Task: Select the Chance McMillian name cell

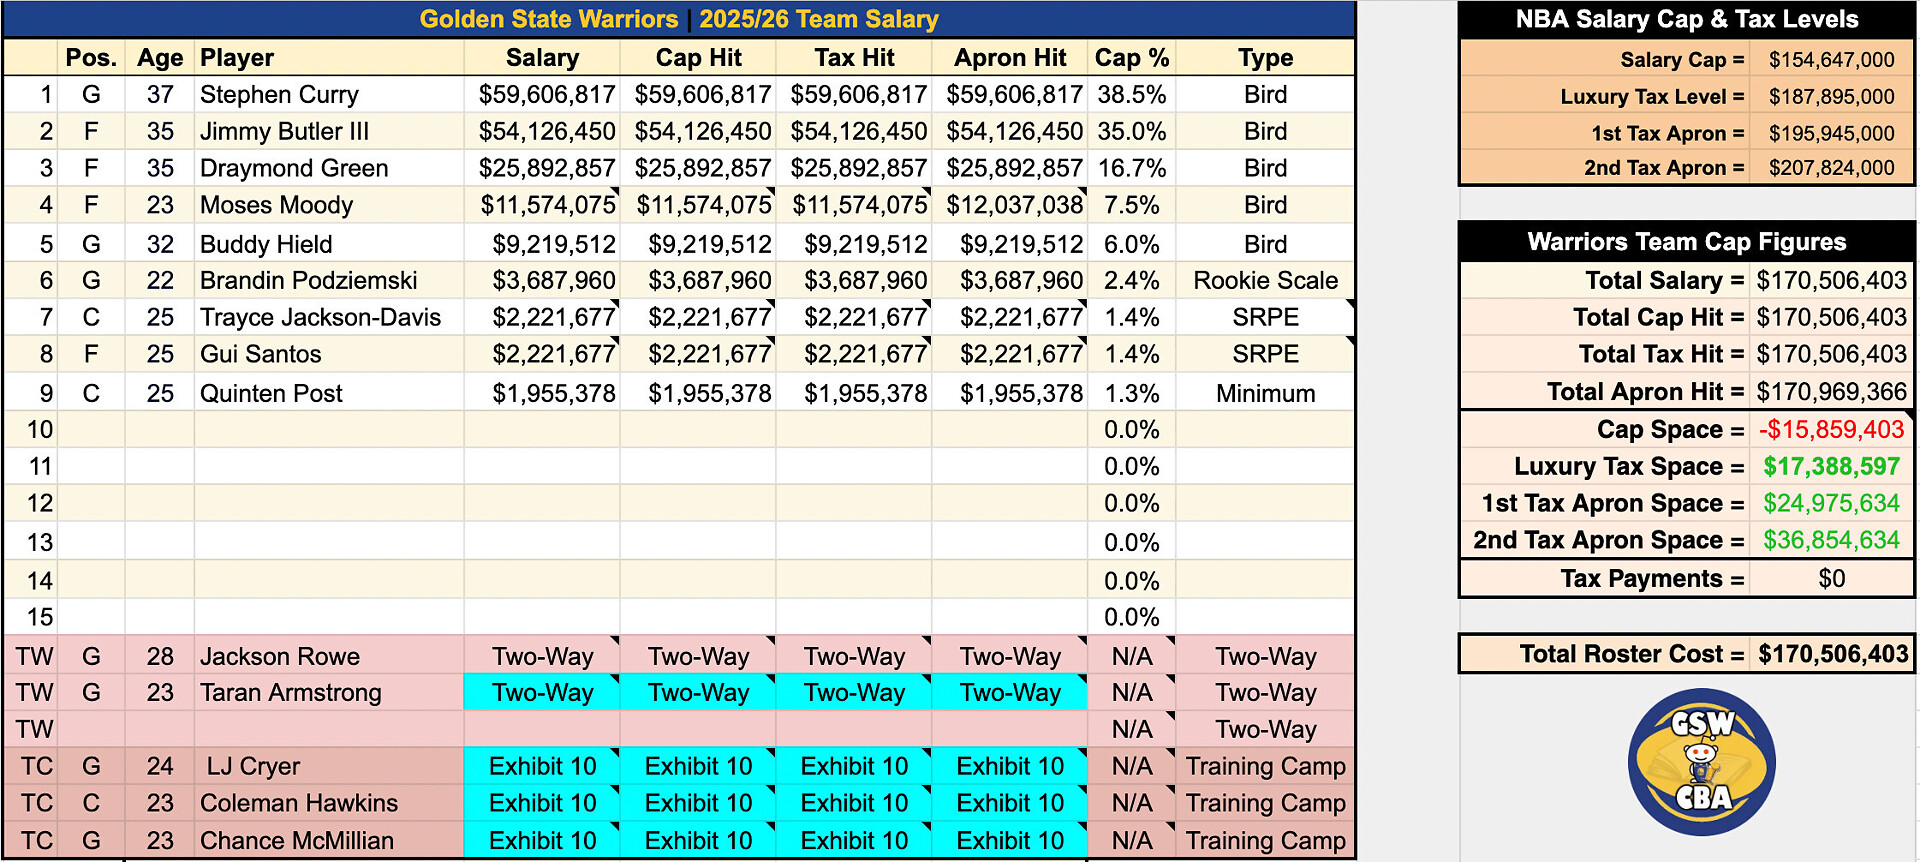Action: click(x=297, y=841)
